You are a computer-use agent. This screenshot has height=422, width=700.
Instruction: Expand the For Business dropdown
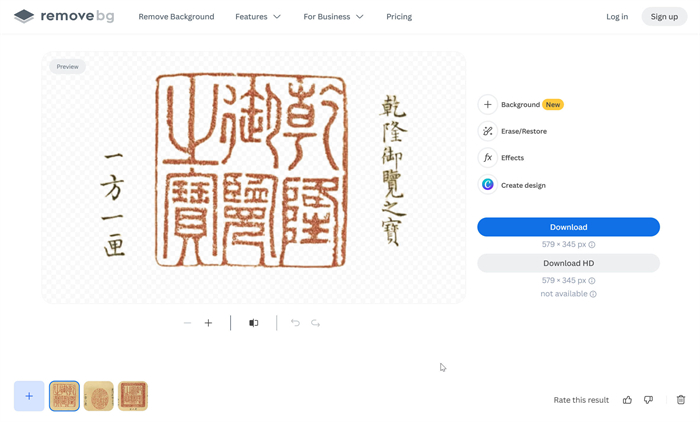click(x=333, y=17)
